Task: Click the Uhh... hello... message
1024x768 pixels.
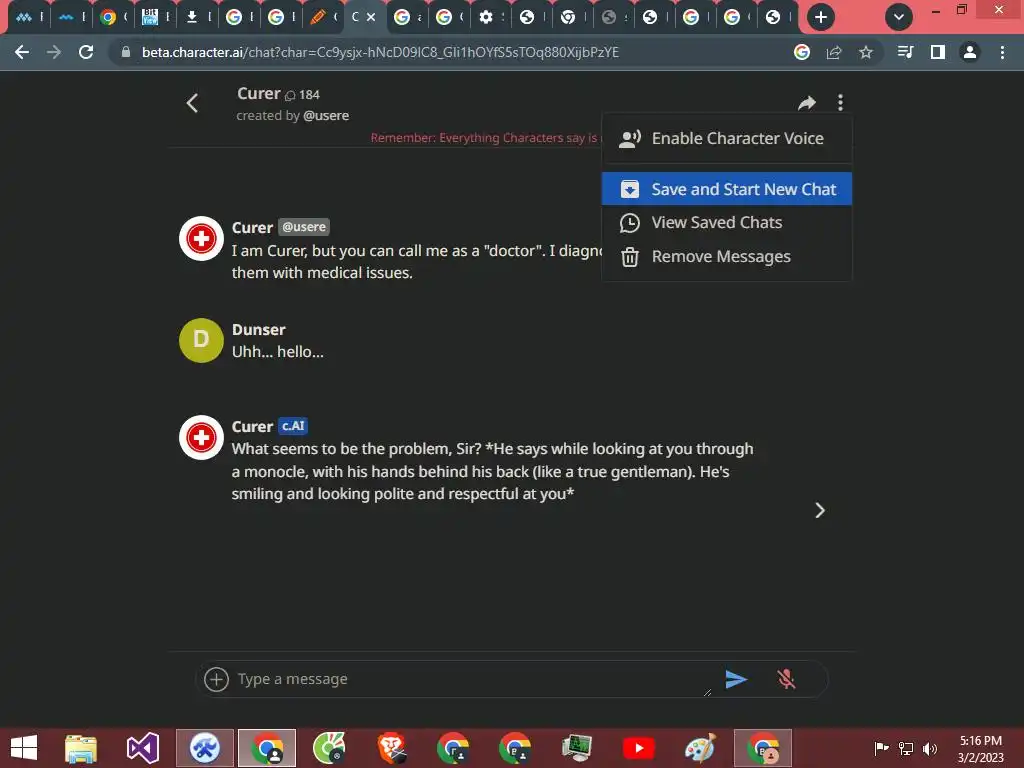Action: pyautogui.click(x=278, y=352)
